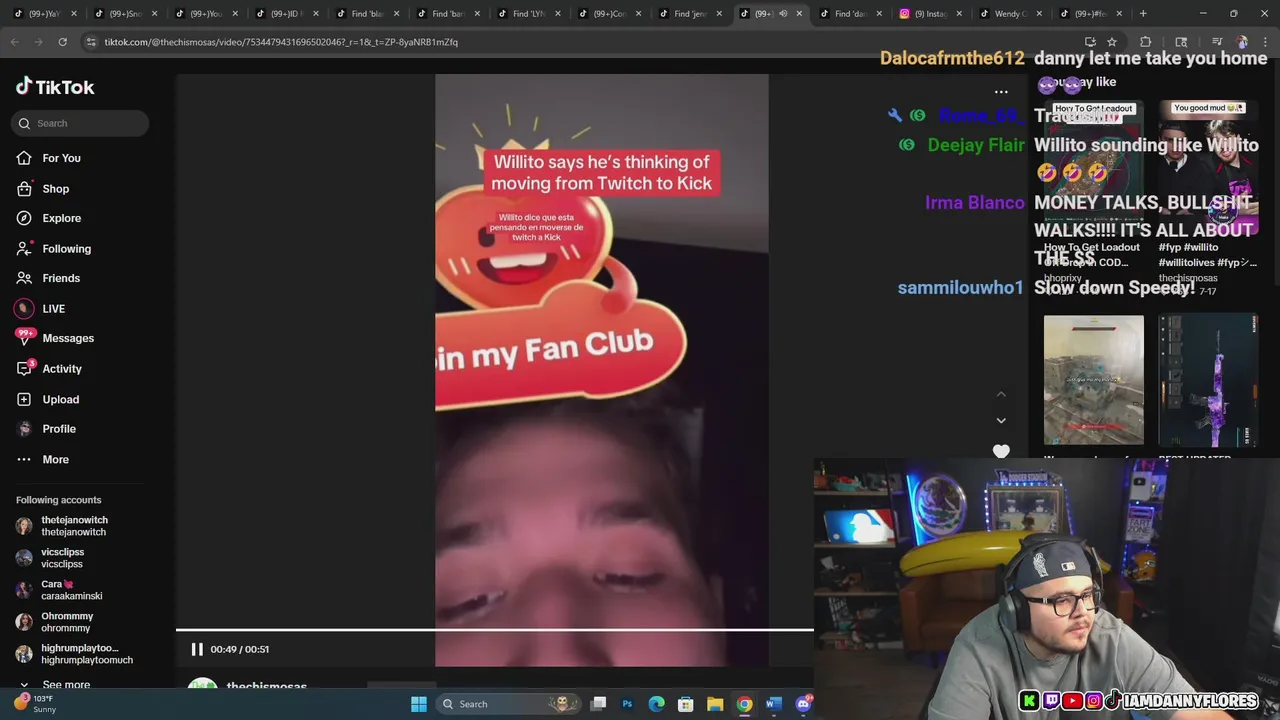The height and width of the screenshot is (720, 1280).
Task: Open thechismosas creator profile name
Action: point(266,687)
